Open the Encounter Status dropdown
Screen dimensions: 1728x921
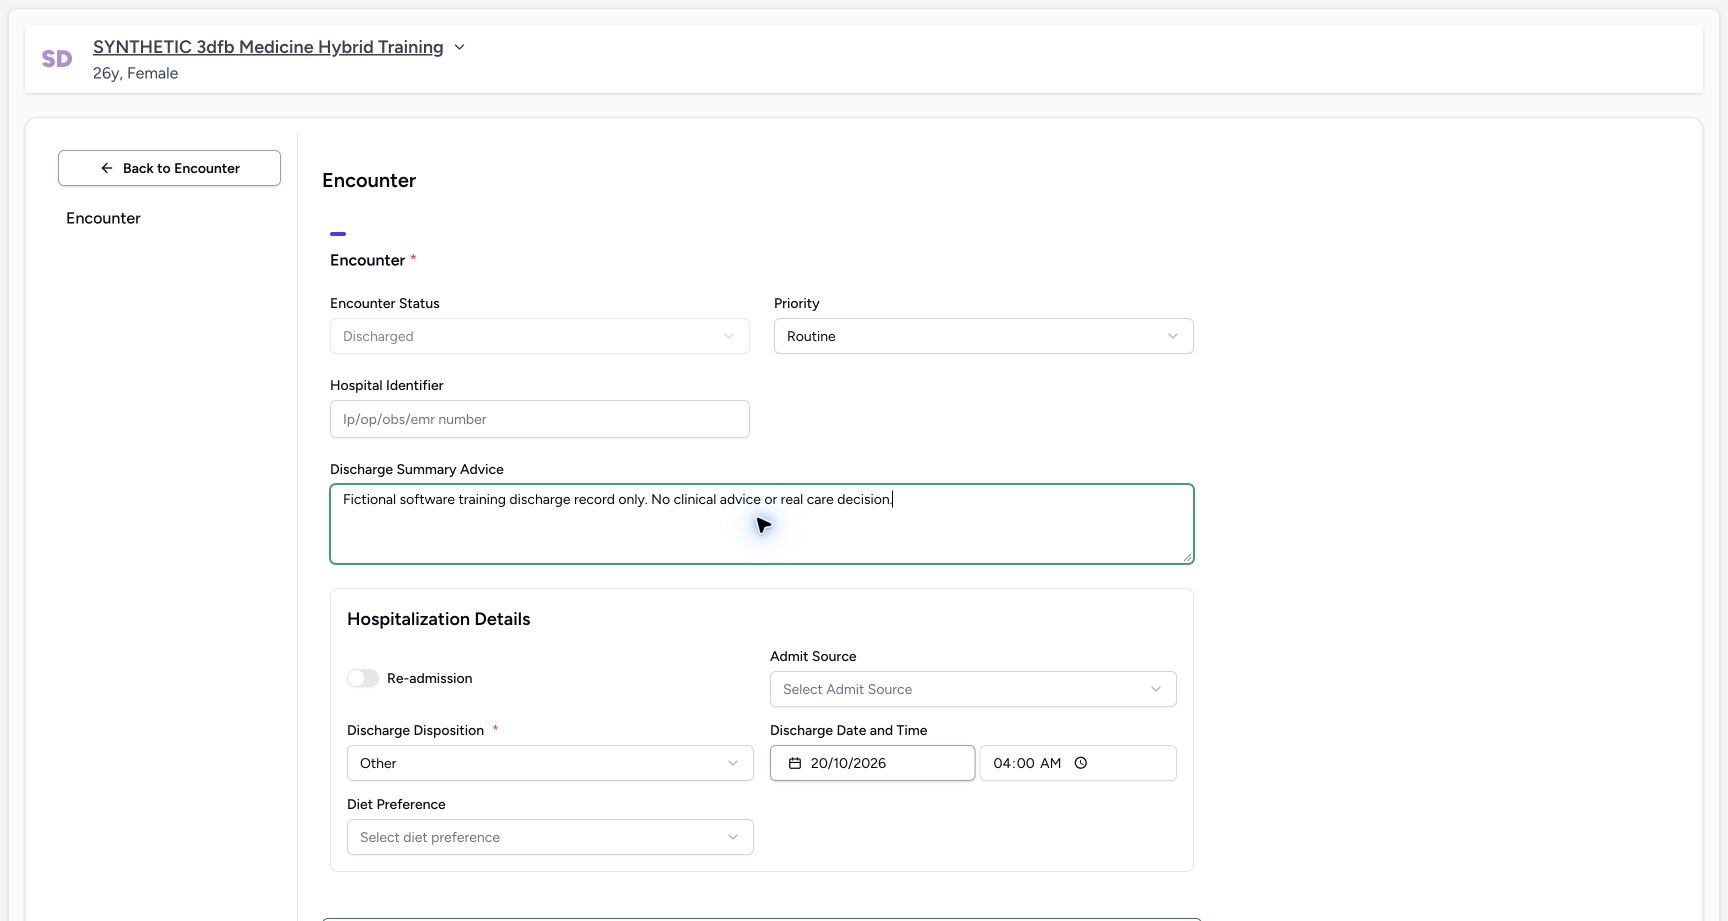[x=540, y=336]
